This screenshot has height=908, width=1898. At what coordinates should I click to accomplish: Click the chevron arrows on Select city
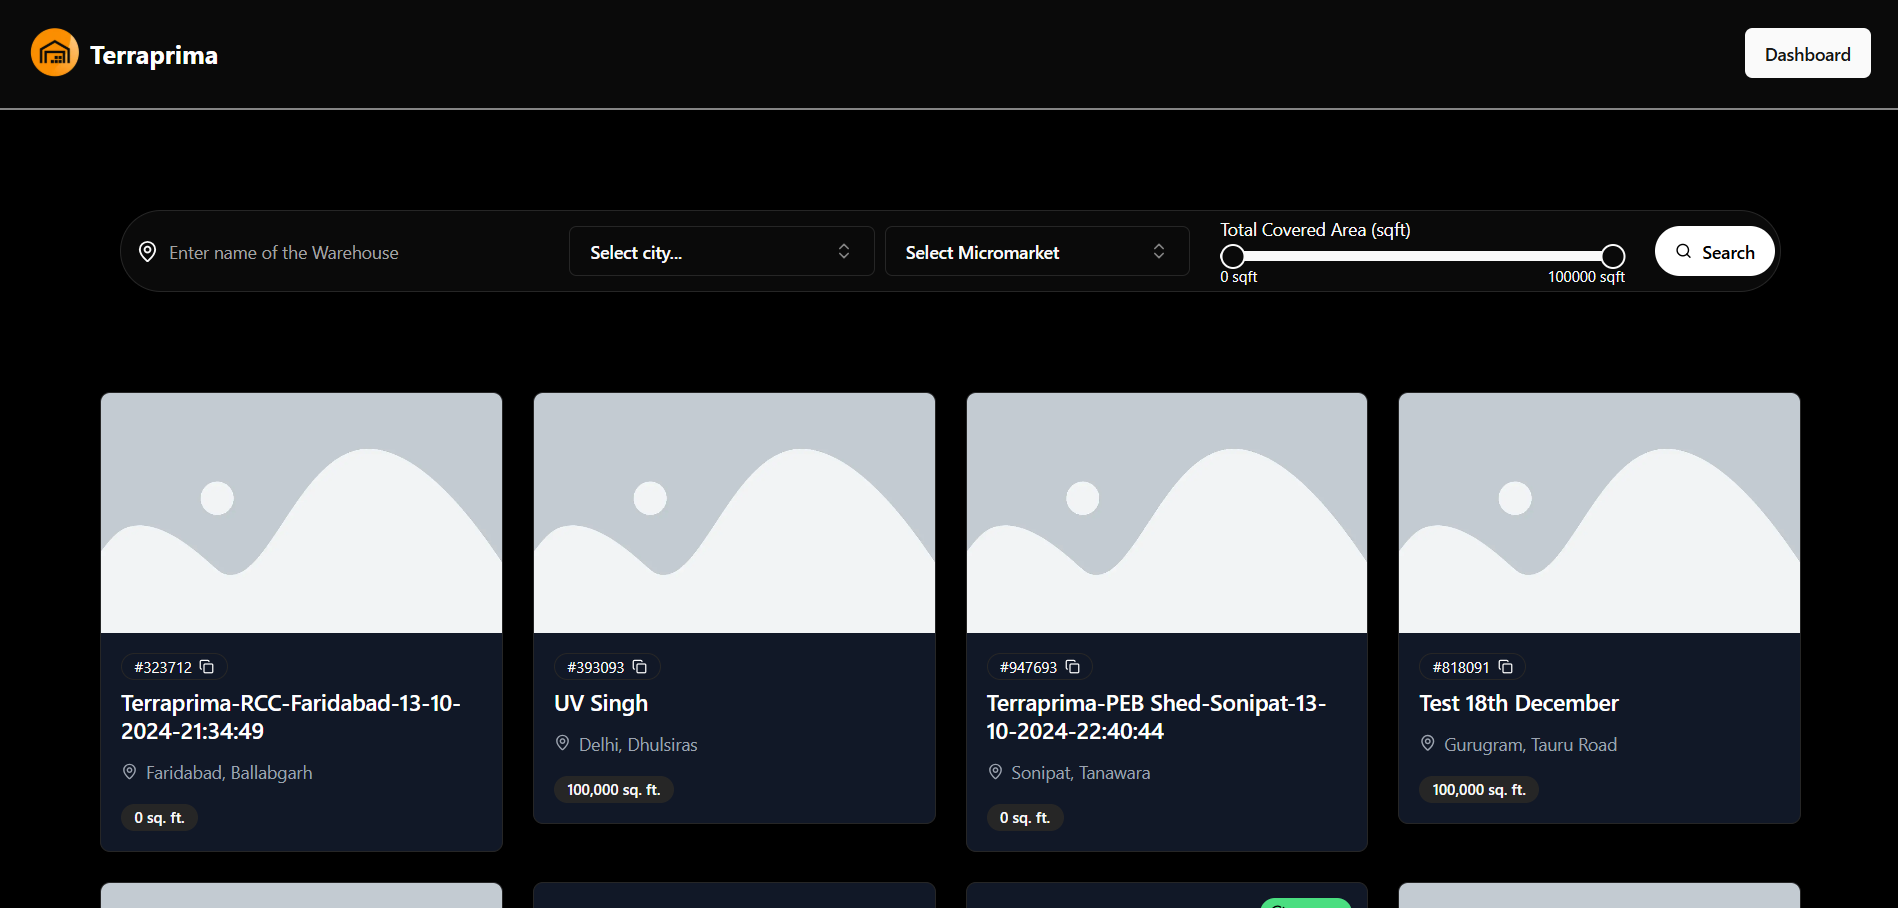coord(844,252)
